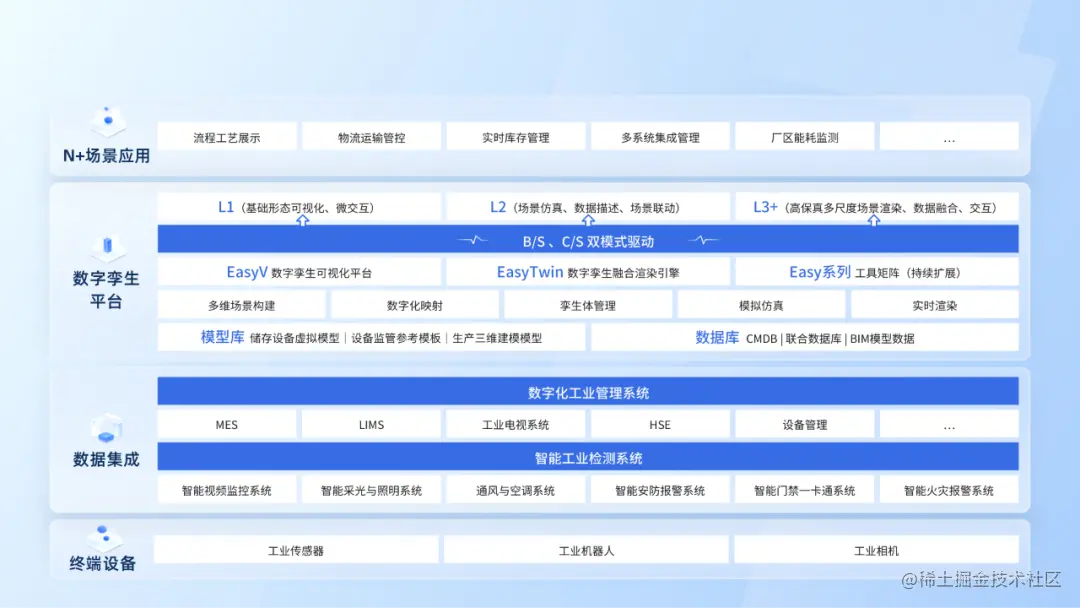Select the 物流运输管控 box
Screen dimensions: 1080x608
[x=371, y=137]
